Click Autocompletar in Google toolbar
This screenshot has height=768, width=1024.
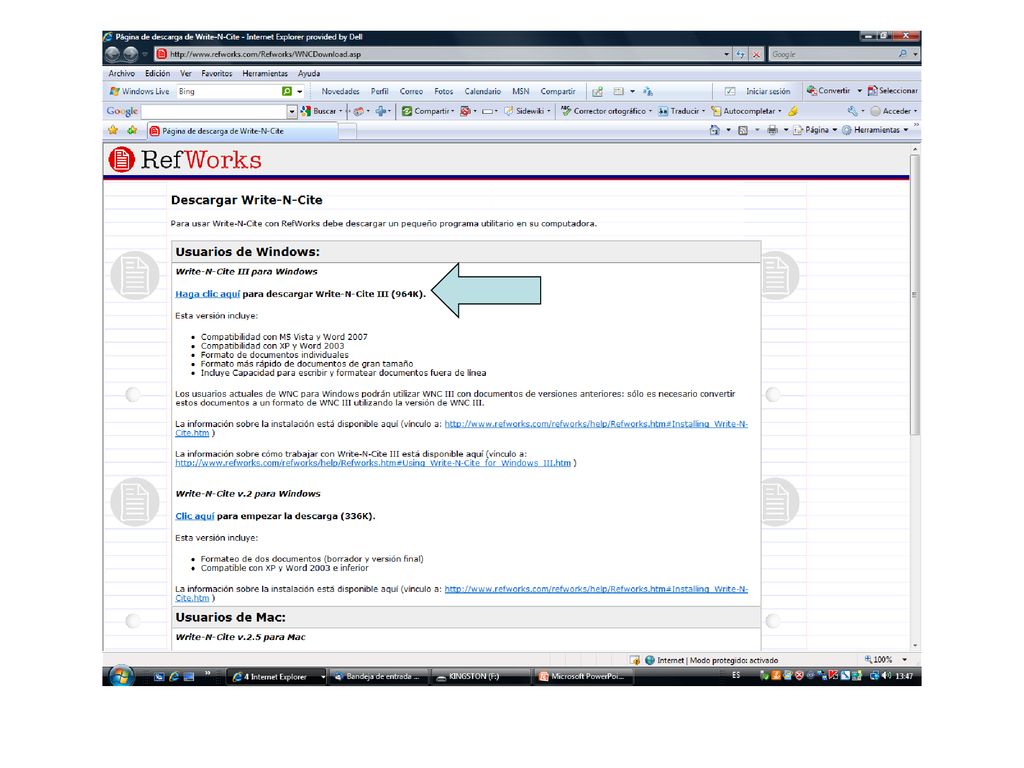[x=746, y=111]
